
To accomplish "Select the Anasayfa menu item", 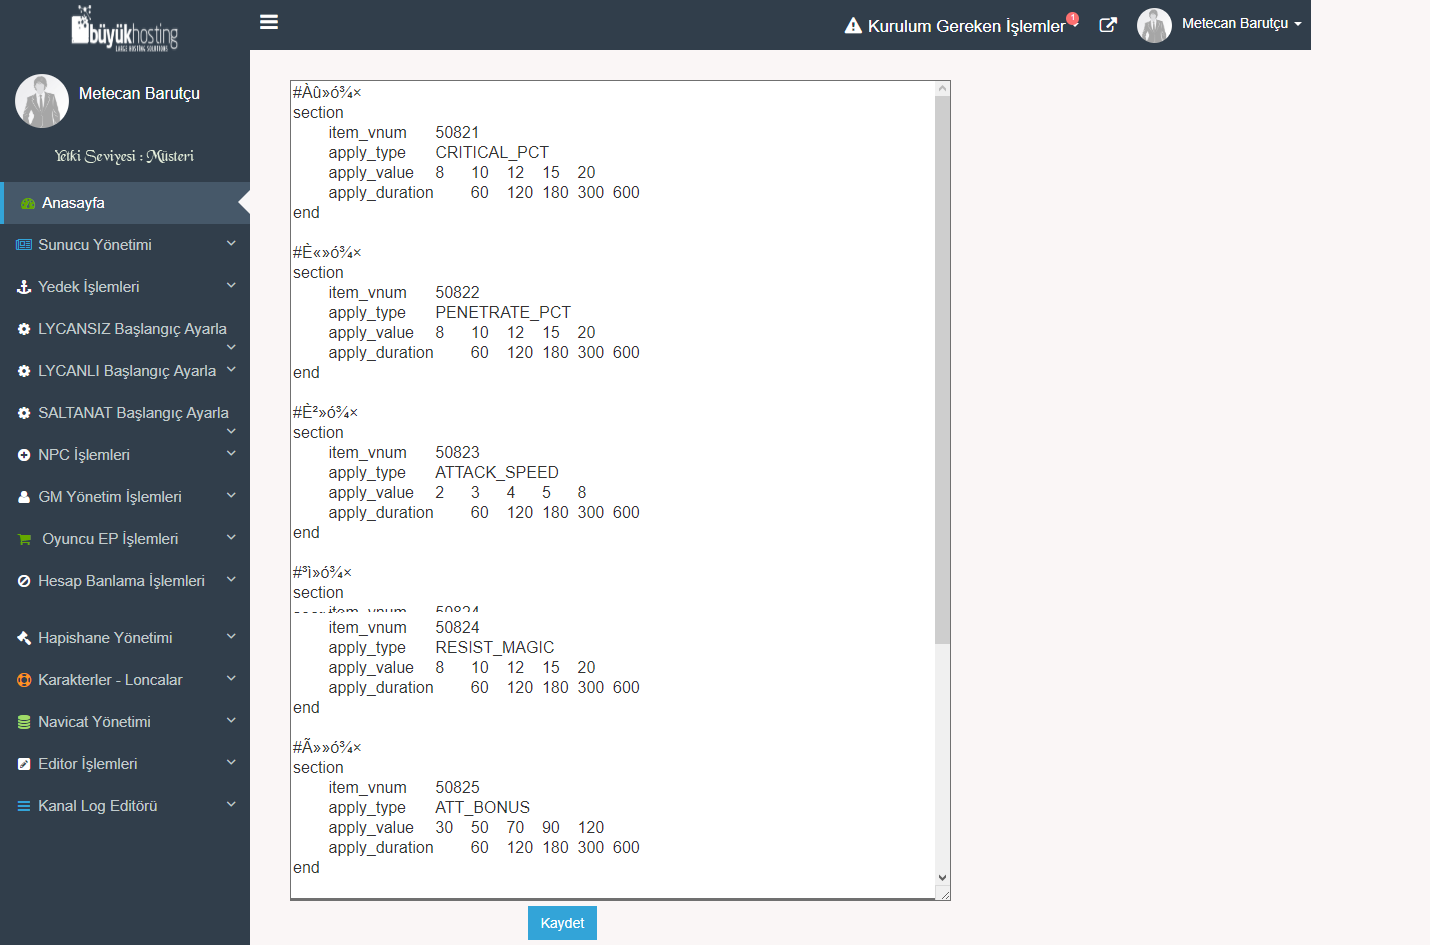I will point(73,203).
